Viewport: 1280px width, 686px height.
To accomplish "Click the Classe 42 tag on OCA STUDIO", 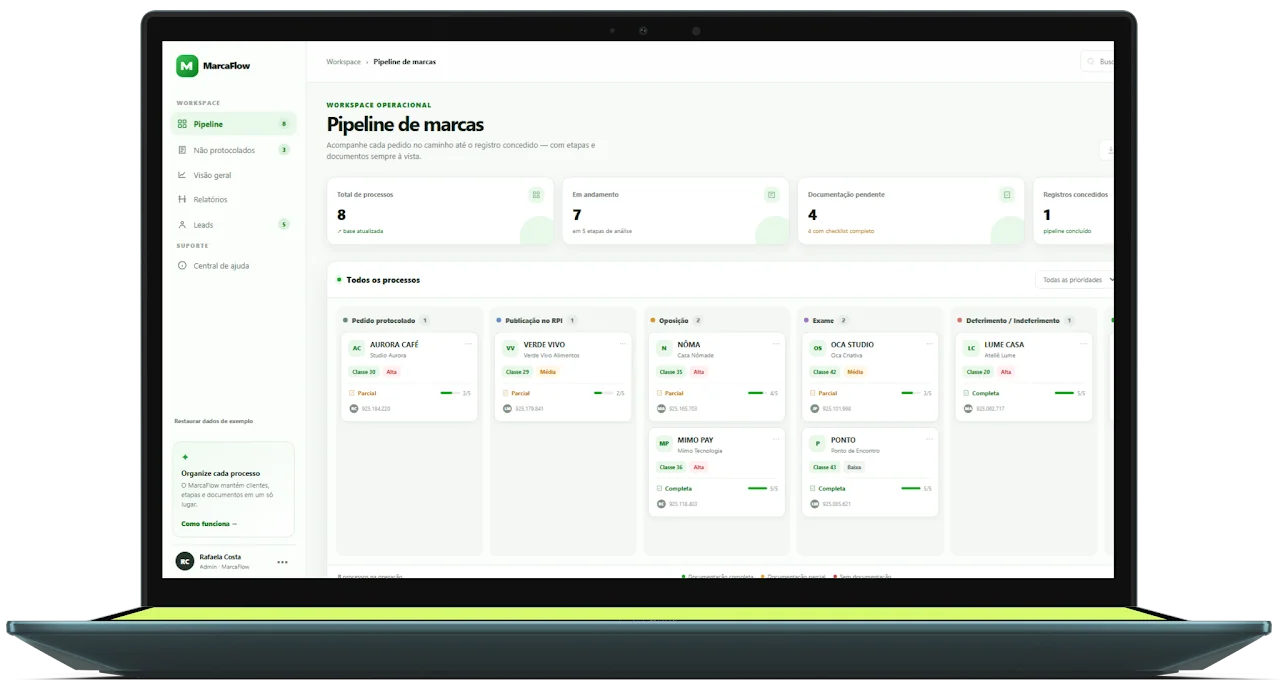I will tap(825, 372).
